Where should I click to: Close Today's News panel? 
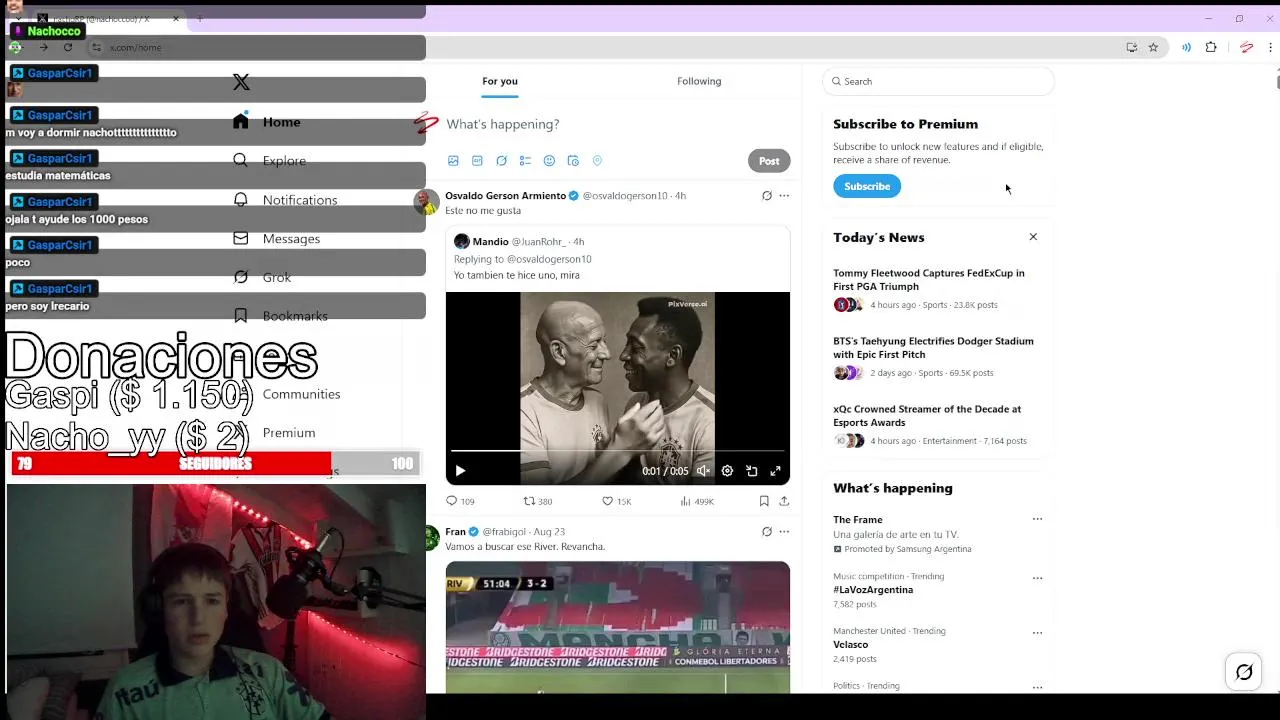click(1033, 237)
